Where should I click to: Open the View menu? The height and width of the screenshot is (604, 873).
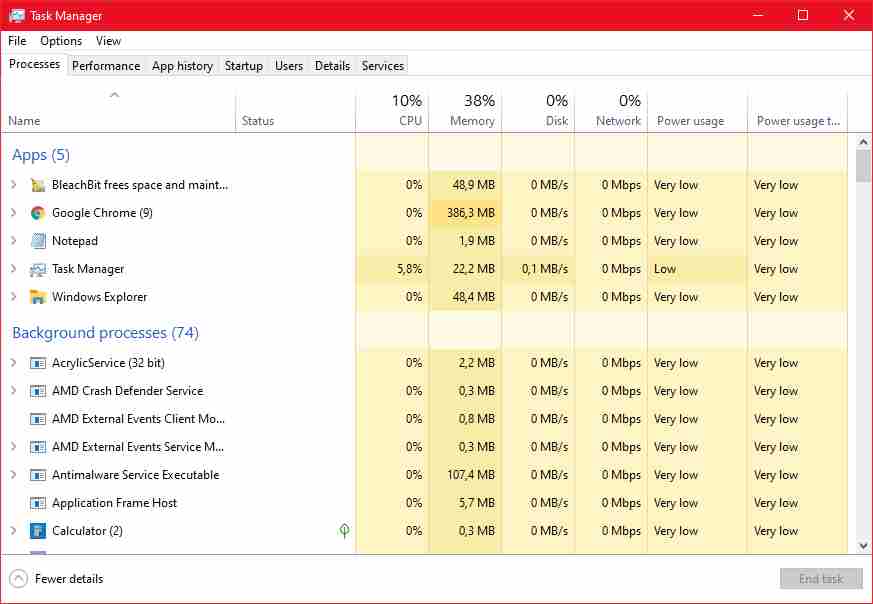pyautogui.click(x=108, y=41)
